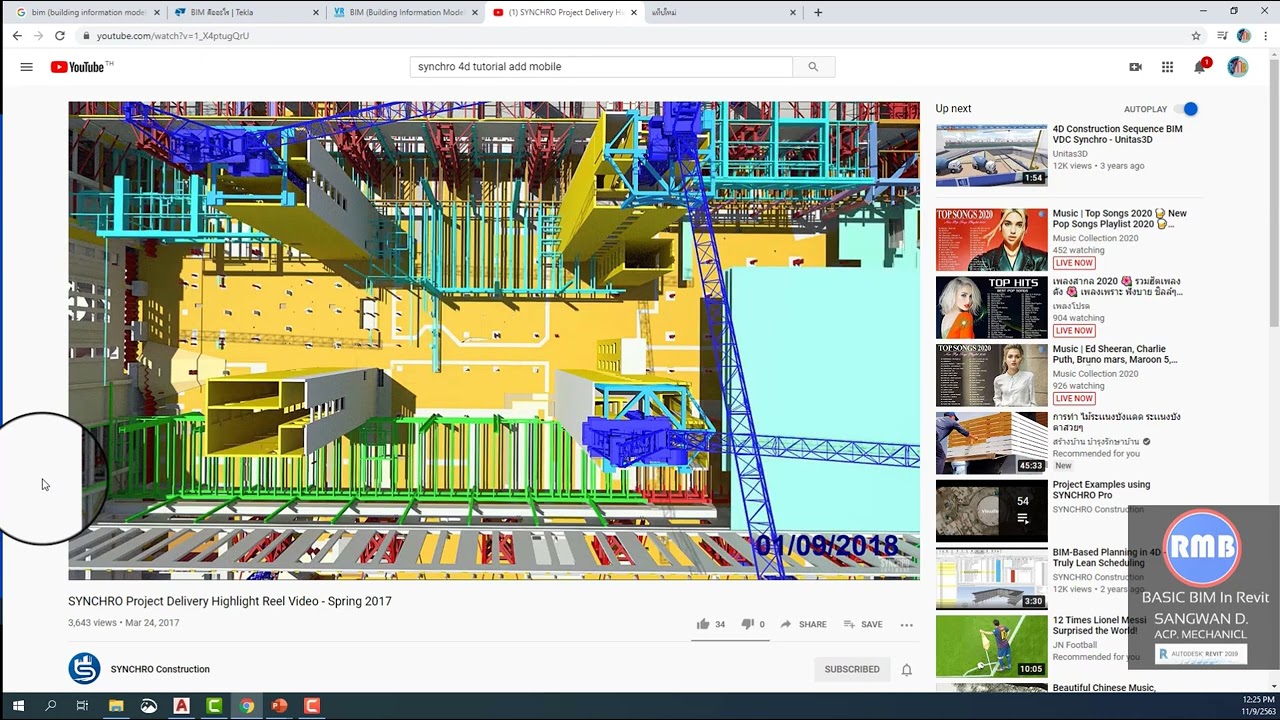
Task: Open the 12 Times Lionel Messi thumbnail
Action: (x=991, y=647)
